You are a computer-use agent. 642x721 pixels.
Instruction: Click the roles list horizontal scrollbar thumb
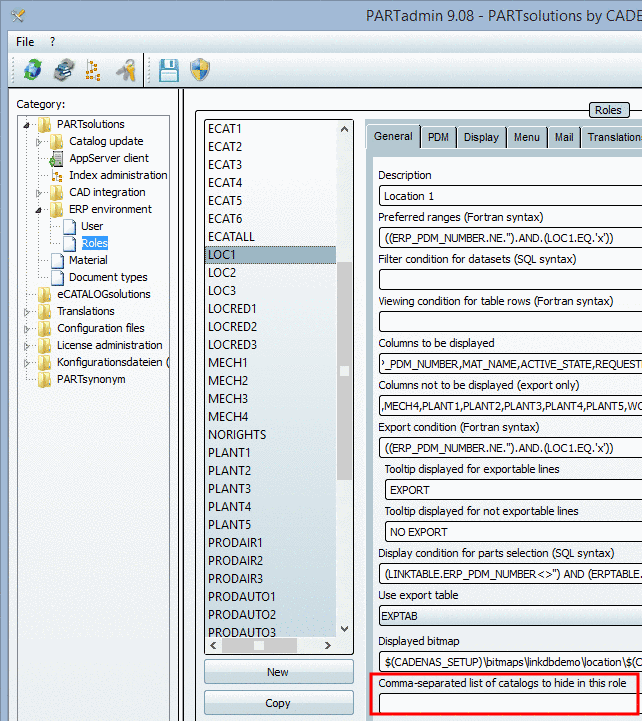[259, 646]
